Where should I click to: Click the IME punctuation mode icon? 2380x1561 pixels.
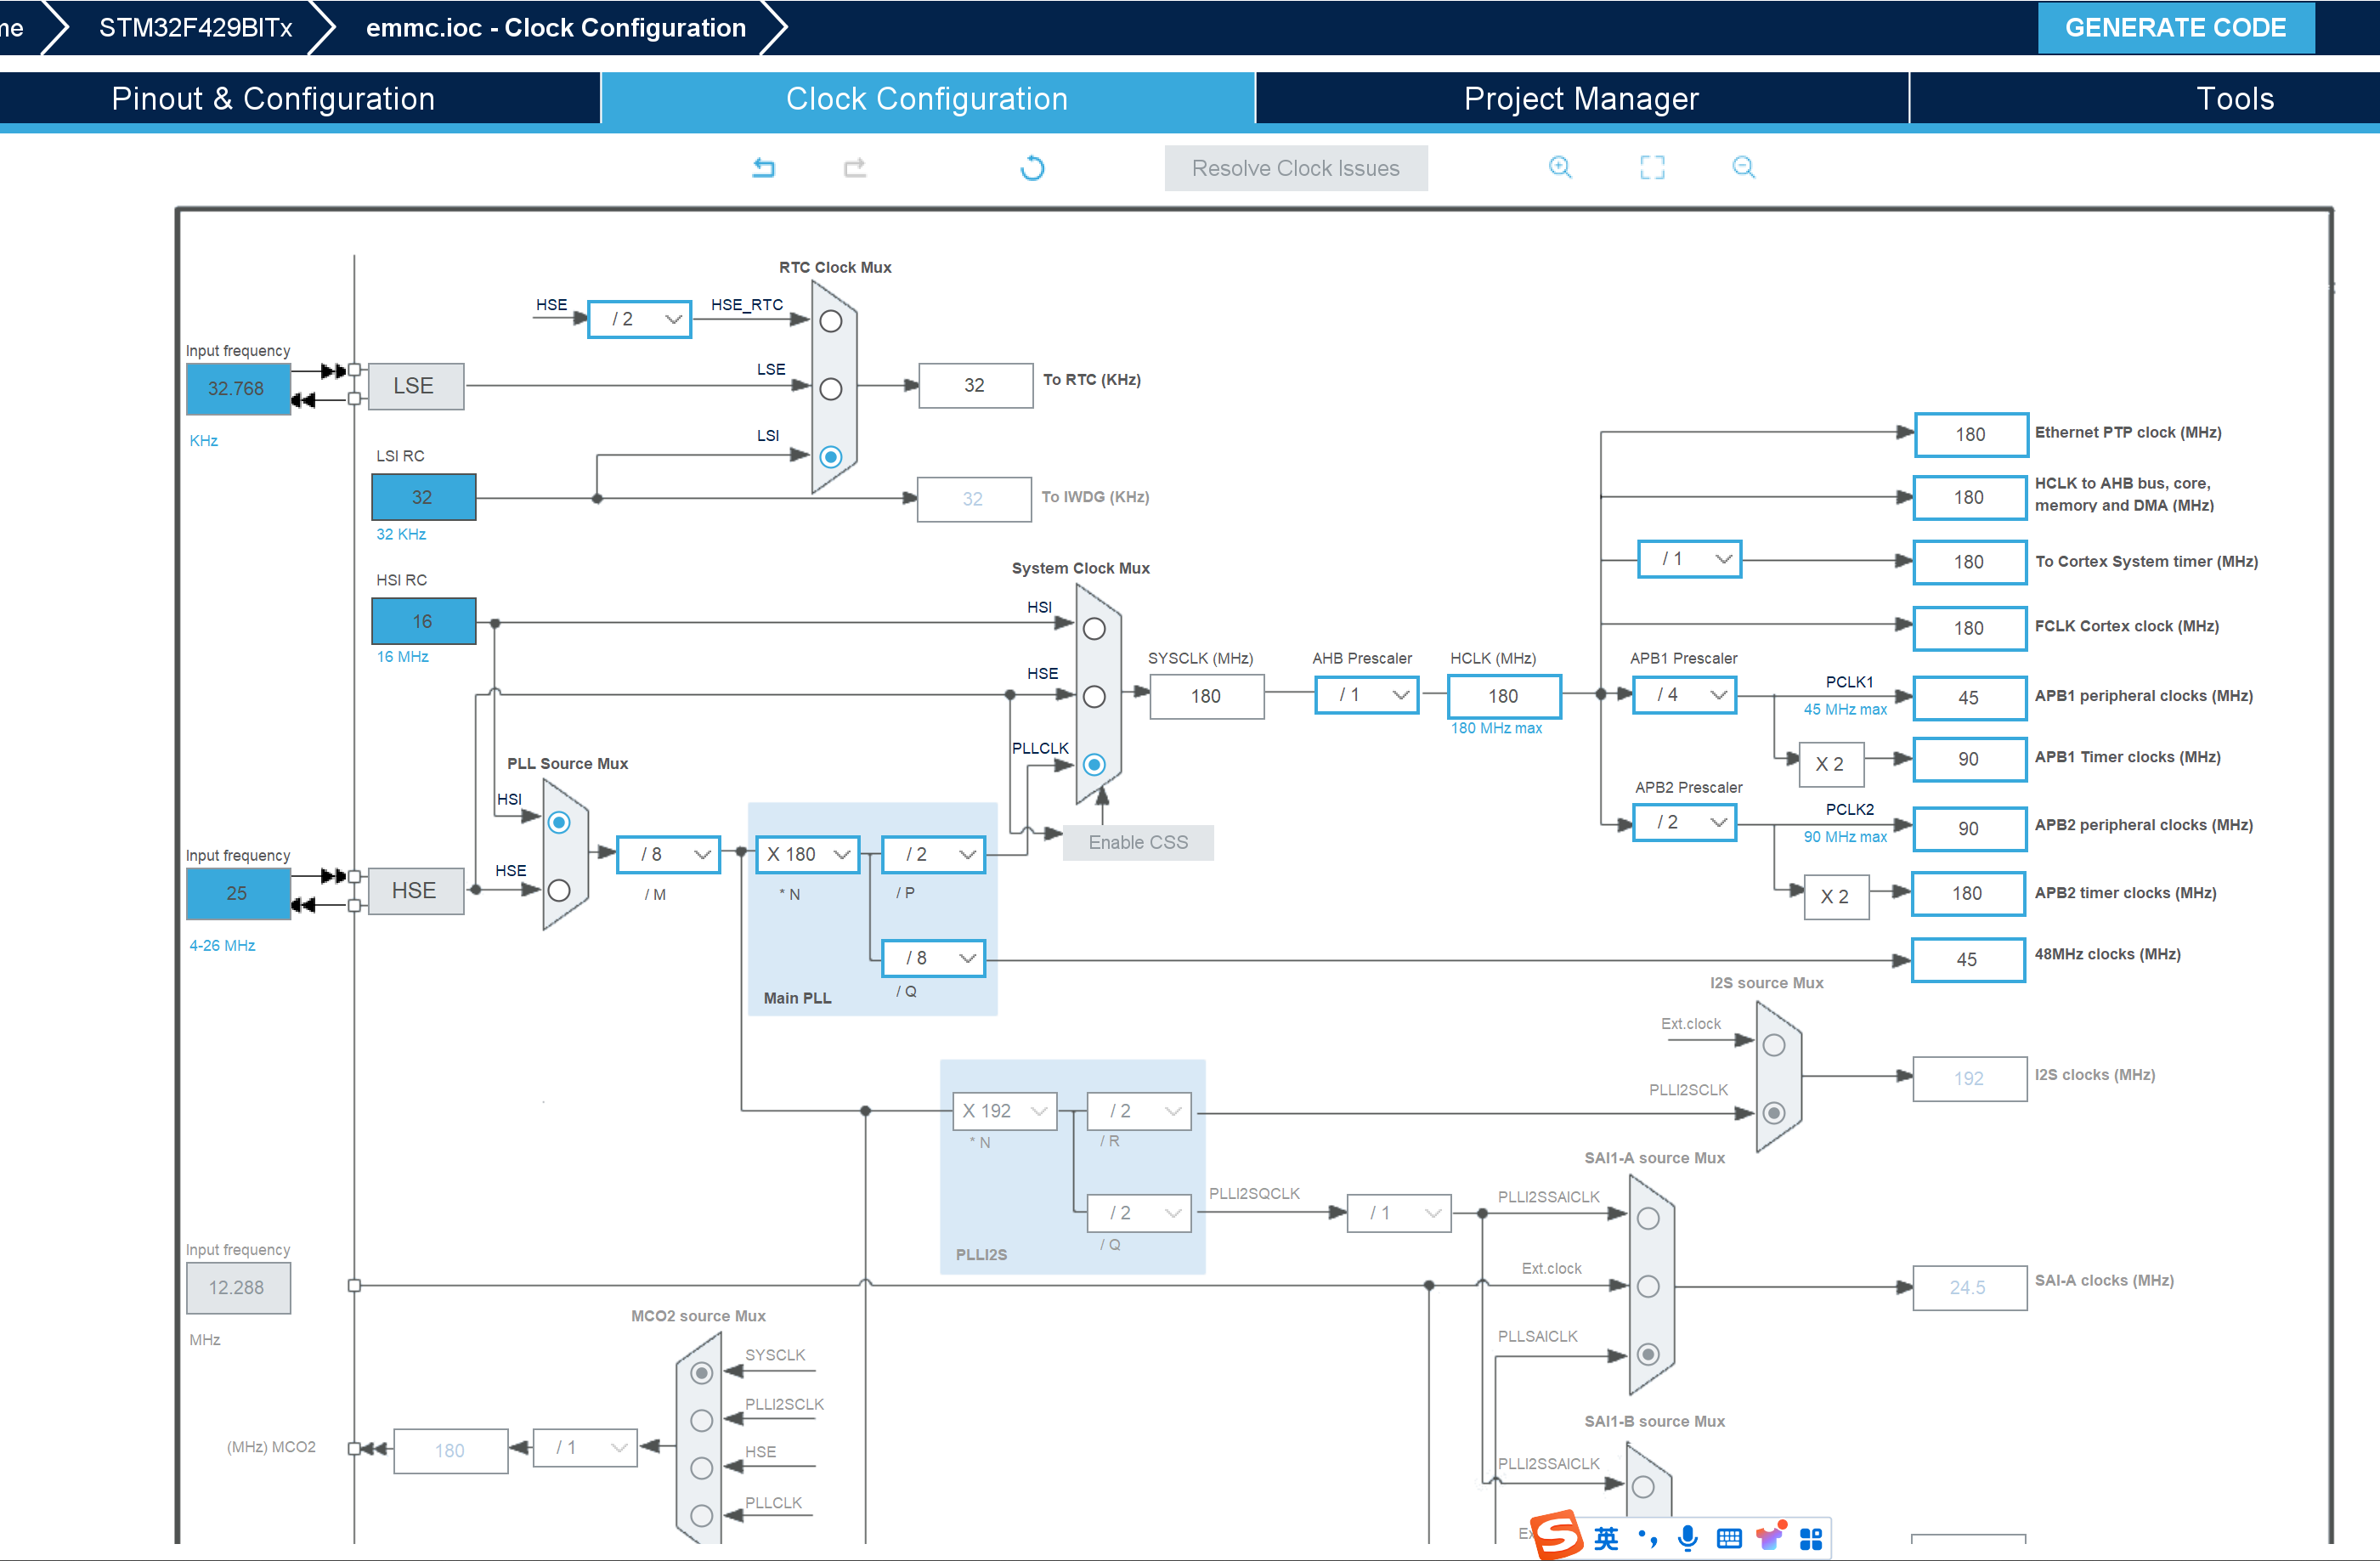pos(1647,1538)
